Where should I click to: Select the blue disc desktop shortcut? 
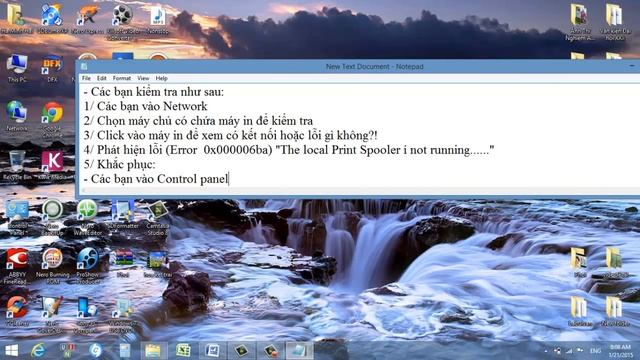point(52,19)
